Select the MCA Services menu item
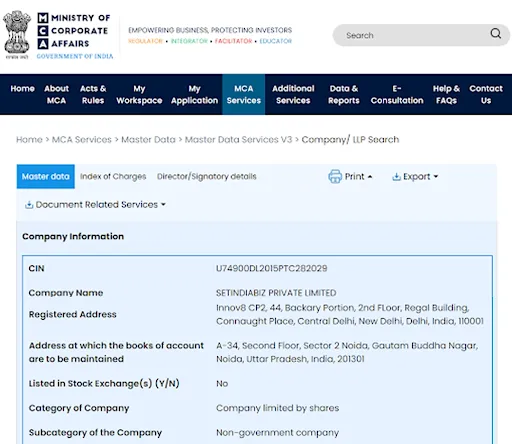This screenshot has height=444, width=512. pyautogui.click(x=244, y=94)
